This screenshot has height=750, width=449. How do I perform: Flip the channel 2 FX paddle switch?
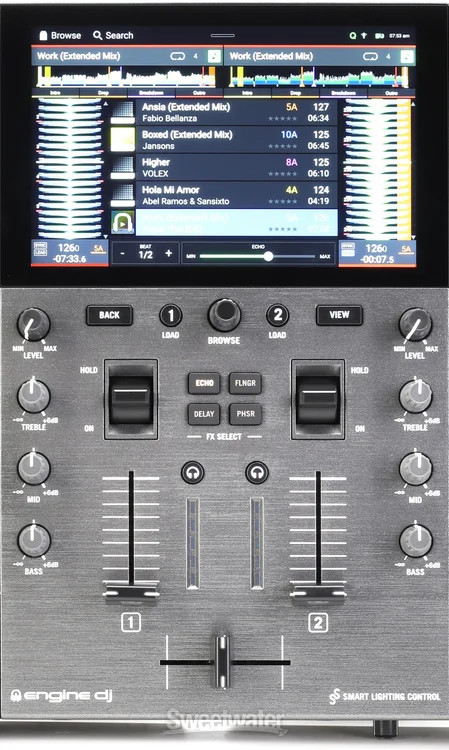pos(318,399)
